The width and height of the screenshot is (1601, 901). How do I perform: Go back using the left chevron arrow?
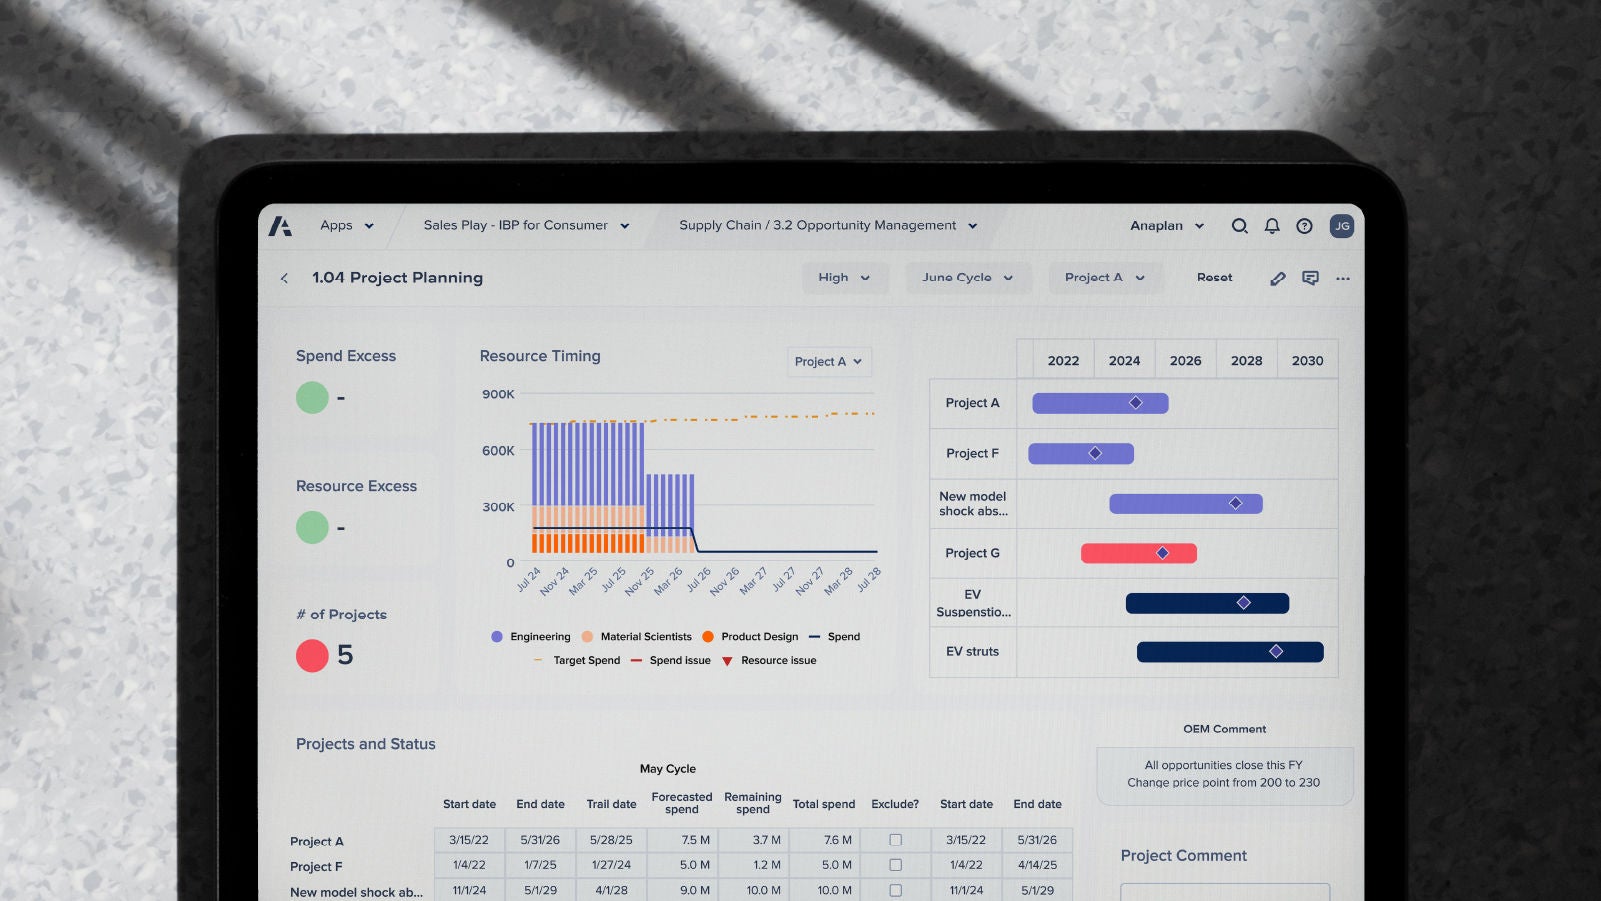(284, 278)
